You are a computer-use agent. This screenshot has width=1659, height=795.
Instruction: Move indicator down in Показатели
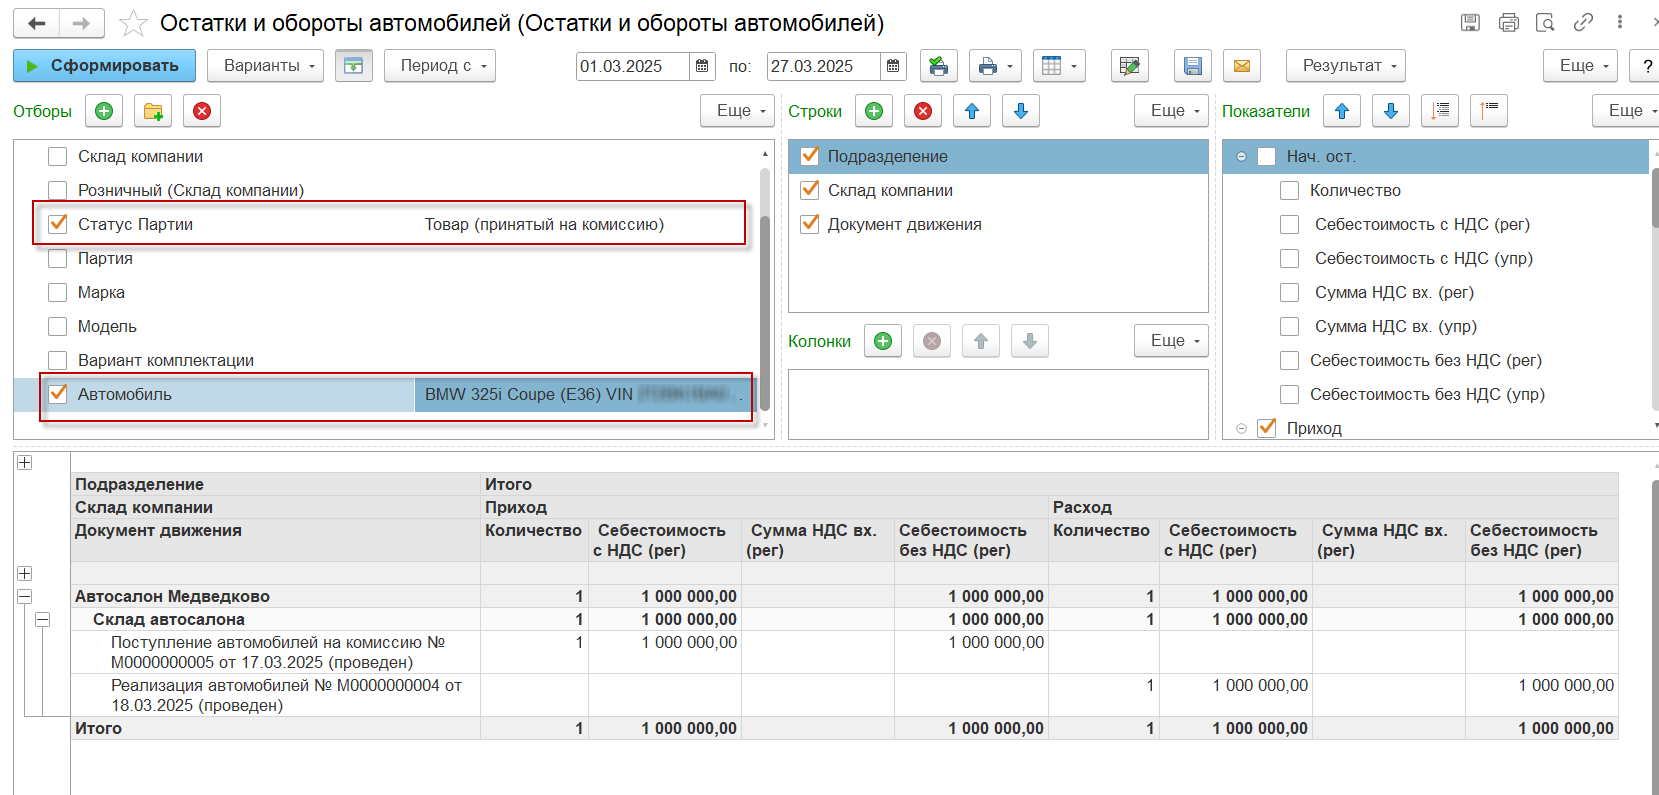(x=1391, y=111)
